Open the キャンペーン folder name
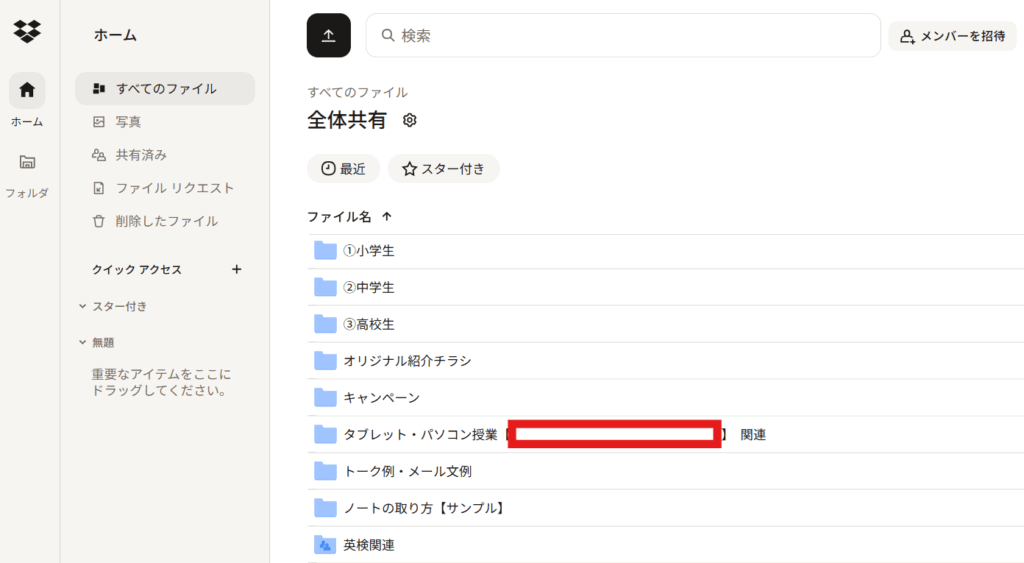The height and width of the screenshot is (563, 1024). click(381, 398)
